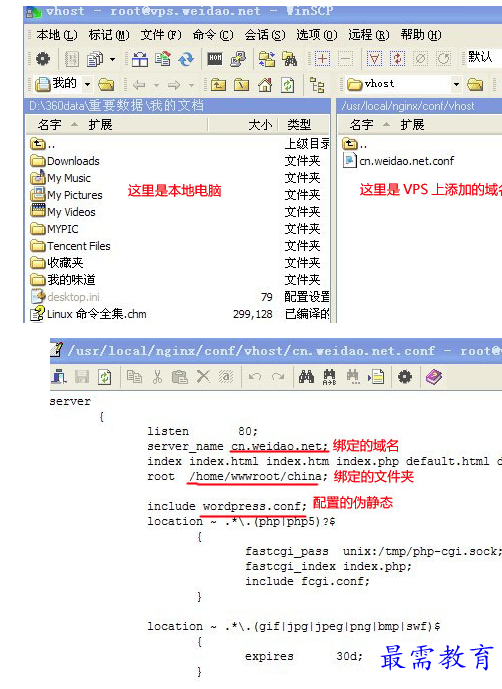Click the editor cut scissors icon
502x689 pixels.
tap(157, 377)
